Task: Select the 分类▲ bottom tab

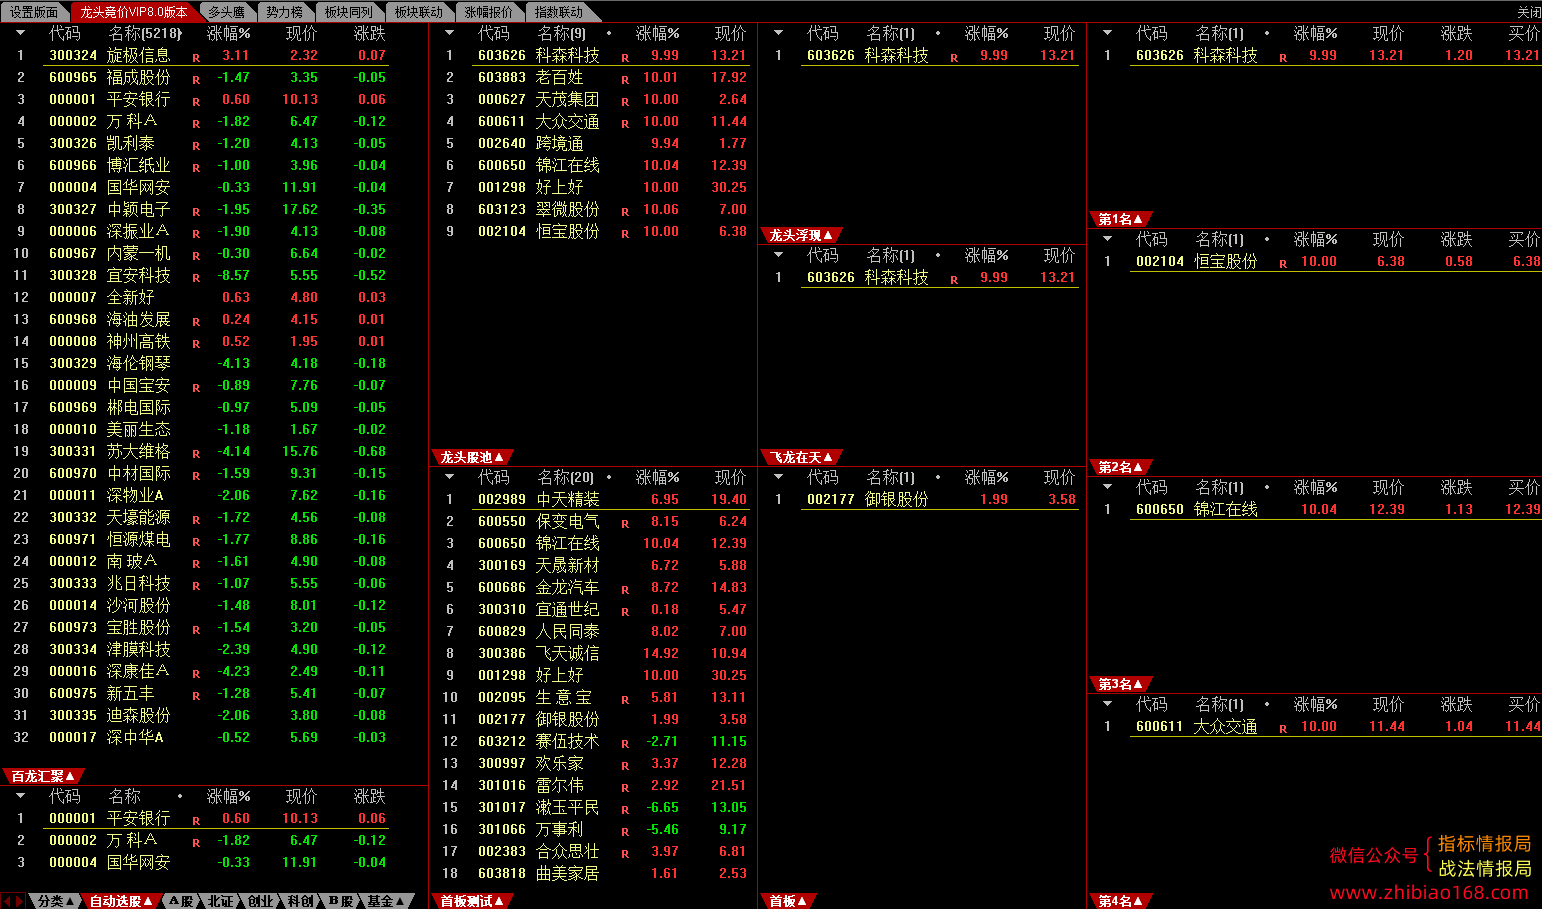Action: pyautogui.click(x=55, y=901)
